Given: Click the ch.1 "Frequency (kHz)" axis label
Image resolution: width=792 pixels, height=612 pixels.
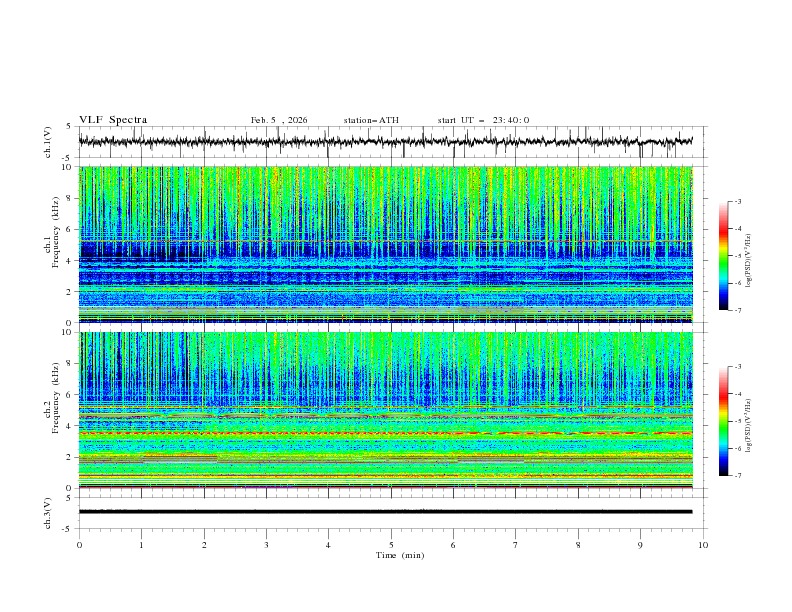Looking at the screenshot, I should coord(57,233).
